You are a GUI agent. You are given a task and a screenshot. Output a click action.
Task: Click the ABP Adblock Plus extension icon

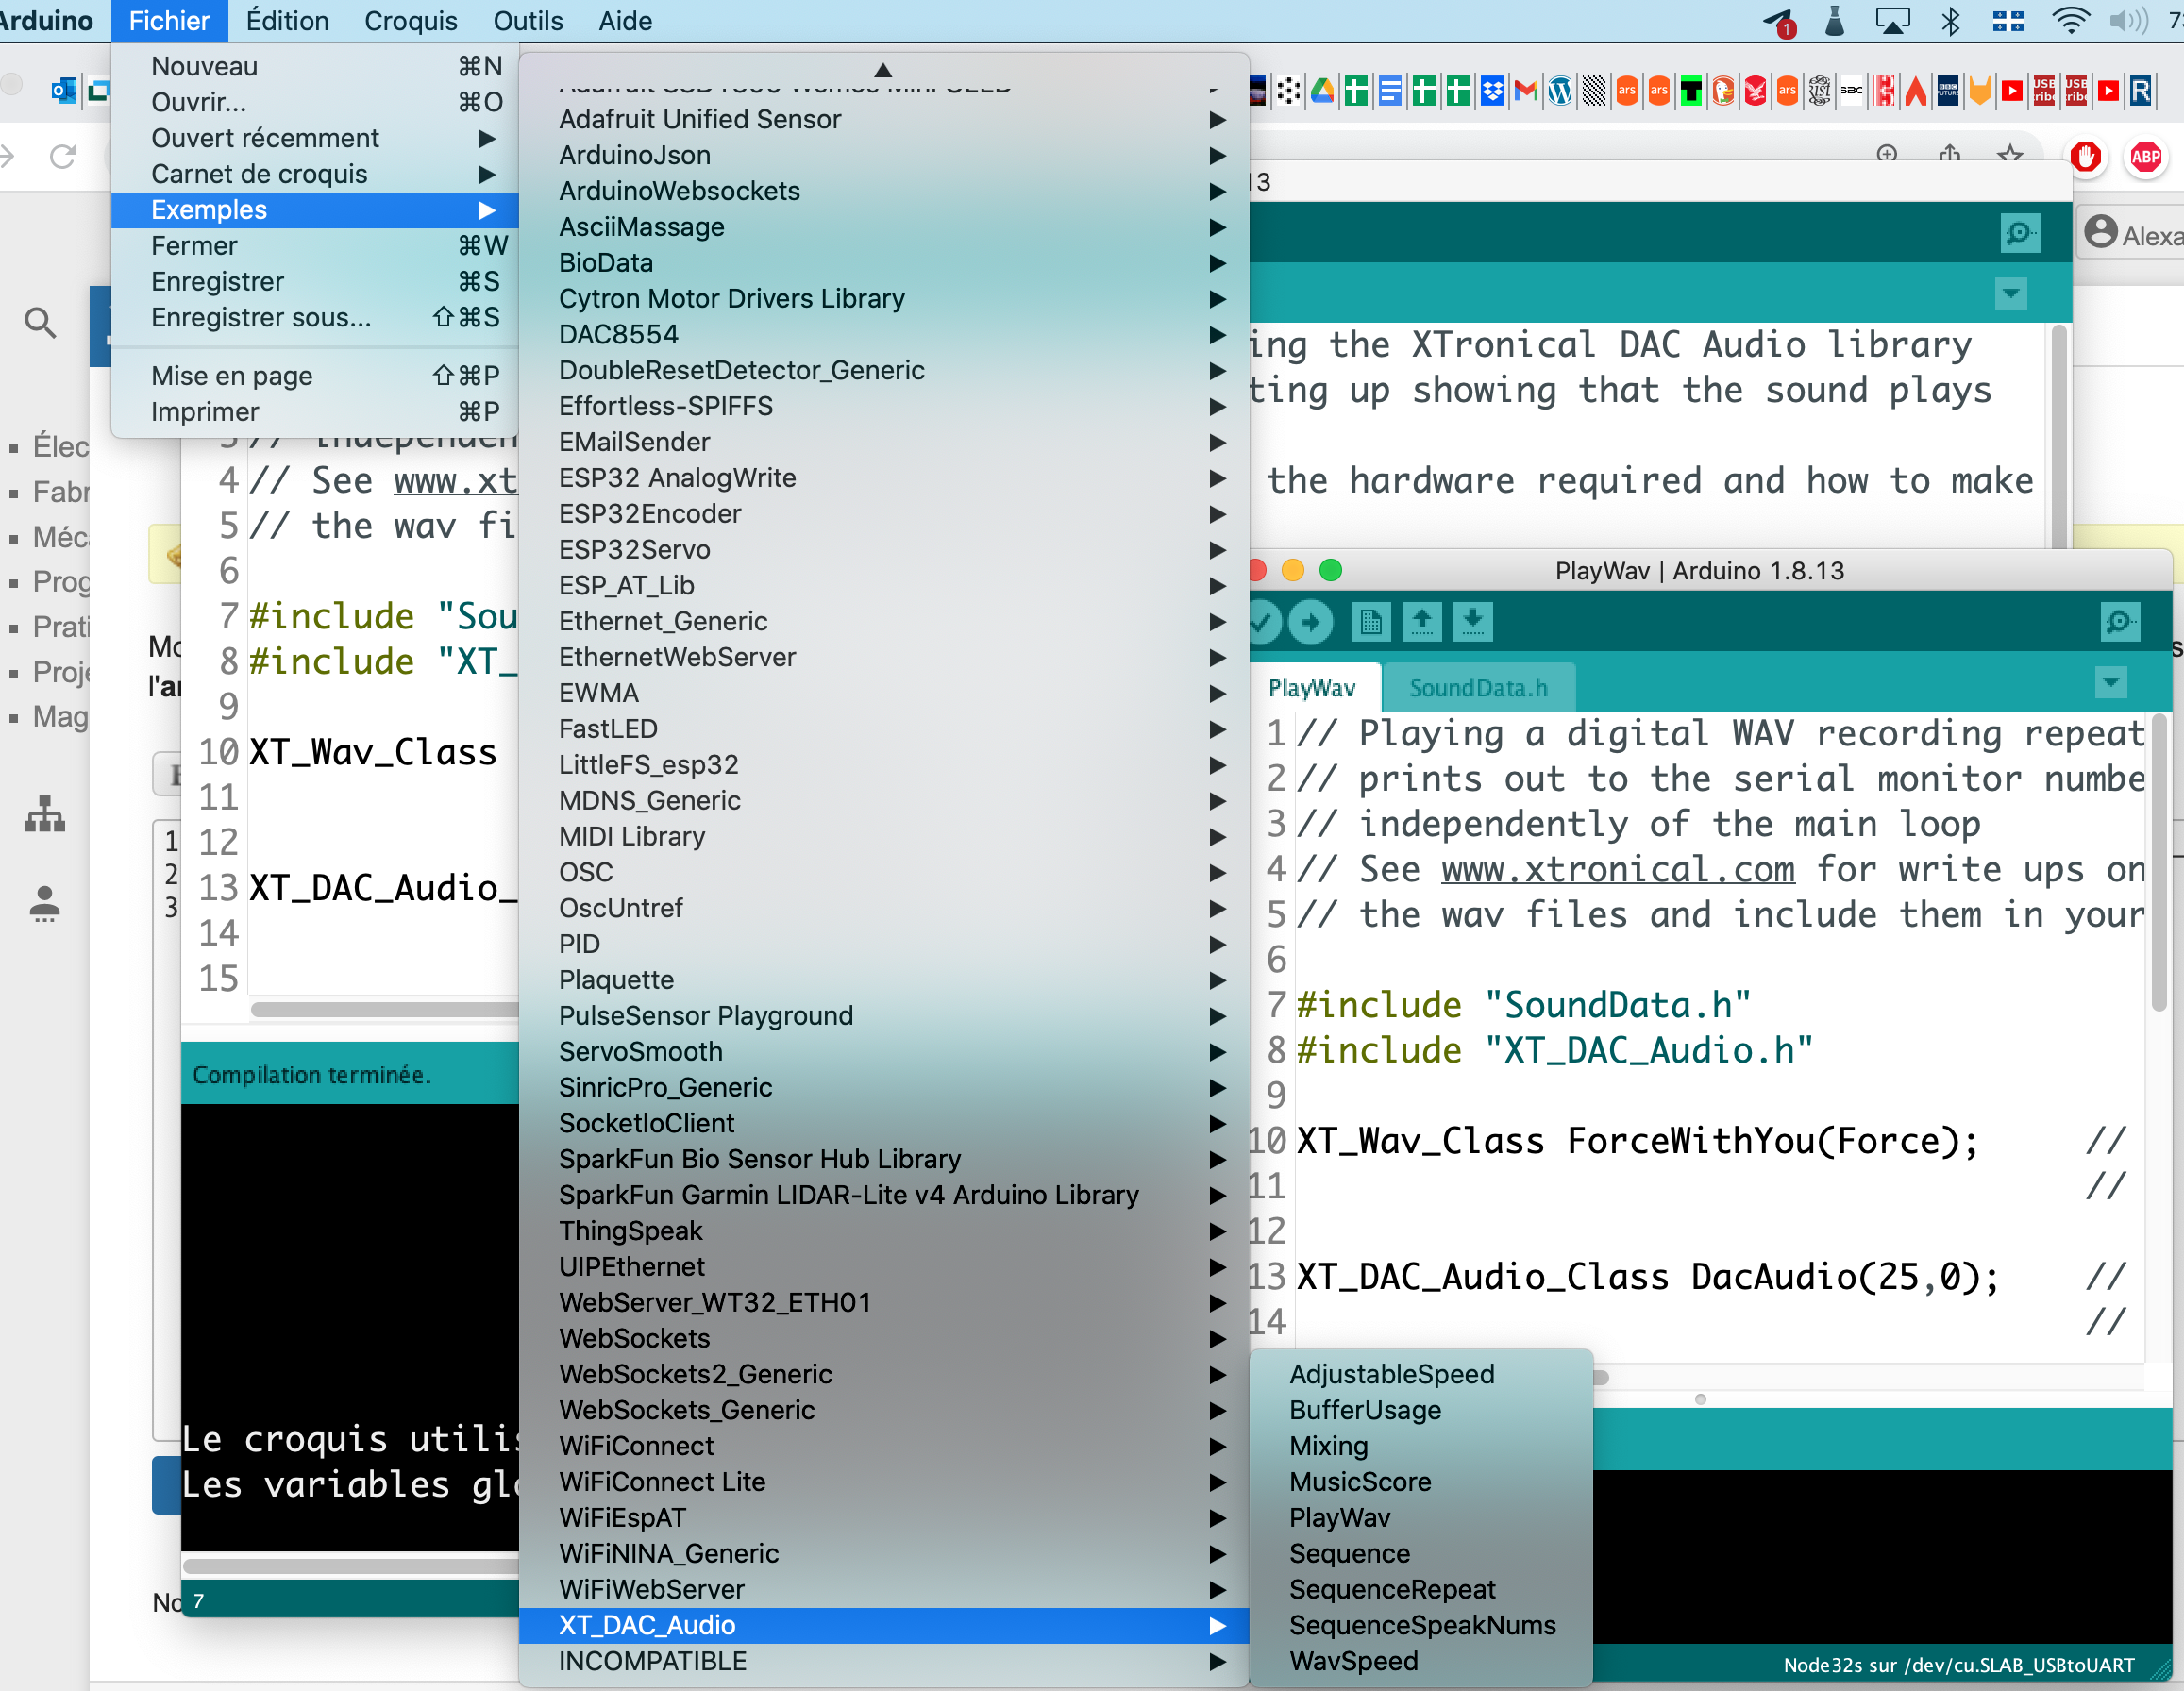[2145, 157]
